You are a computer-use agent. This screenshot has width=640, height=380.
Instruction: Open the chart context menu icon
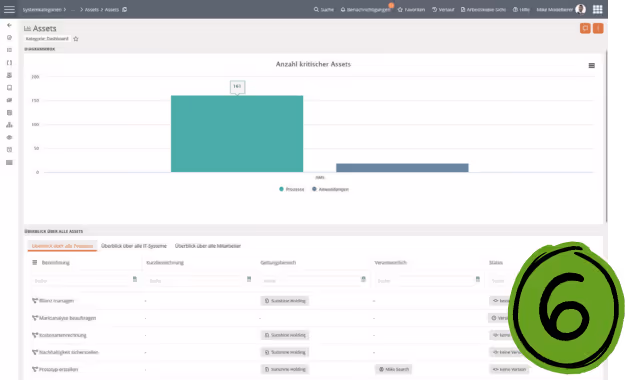coord(591,66)
